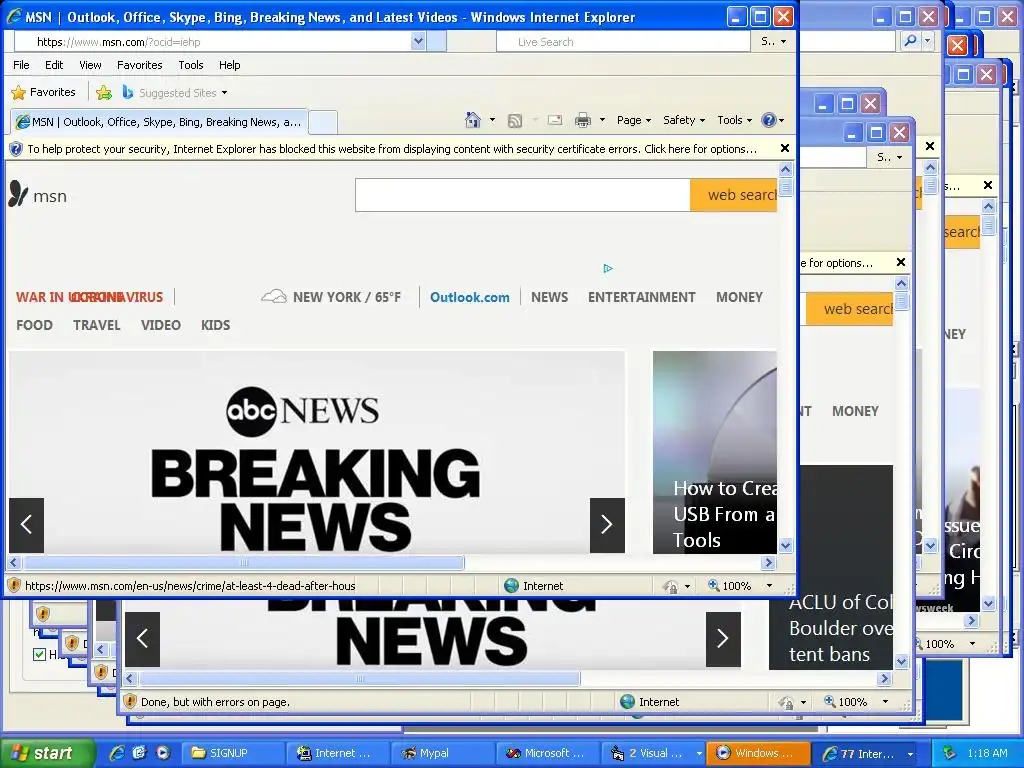The width and height of the screenshot is (1024, 768).
Task: Open the address bar history dropdown
Action: (418, 42)
